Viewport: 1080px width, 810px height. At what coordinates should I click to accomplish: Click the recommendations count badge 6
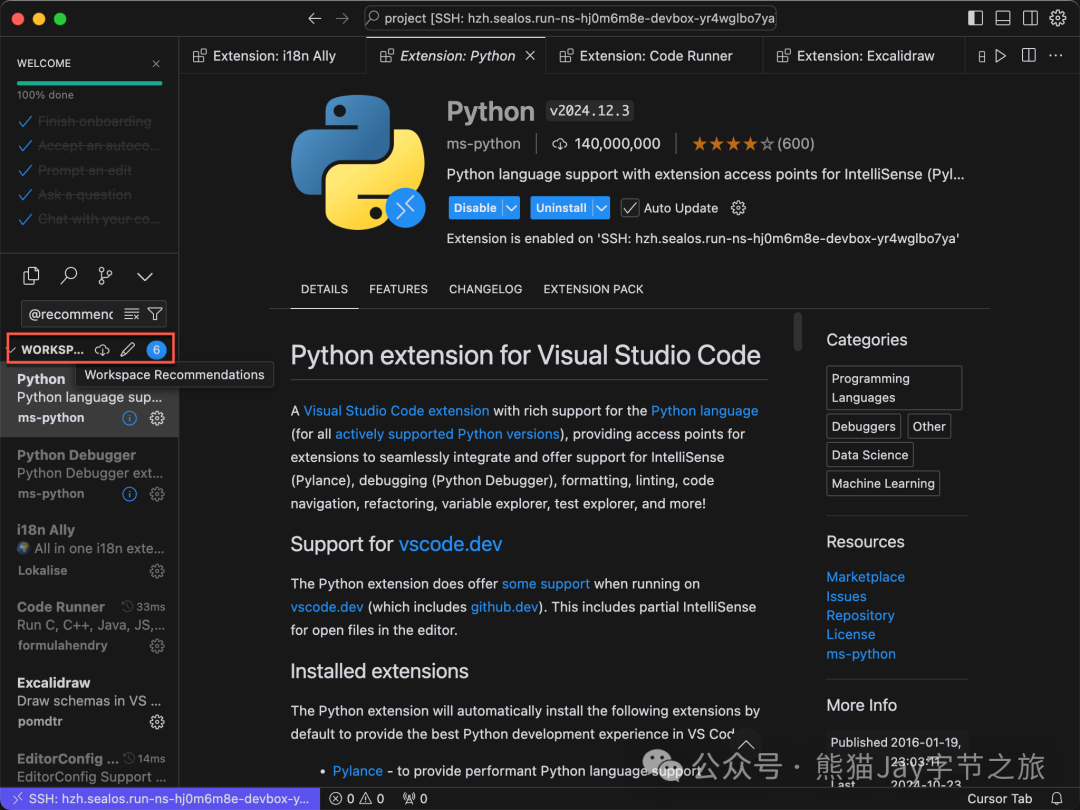[x=156, y=350]
